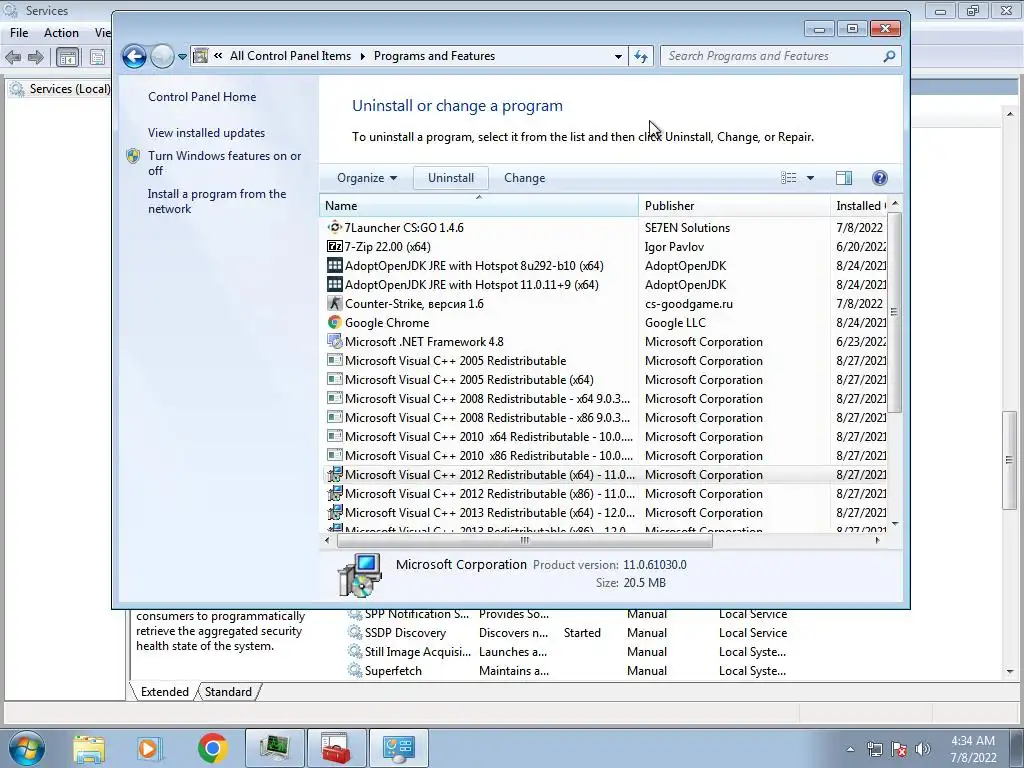The image size is (1024, 768).
Task: Click the Google Chrome list icon
Action: point(334,322)
